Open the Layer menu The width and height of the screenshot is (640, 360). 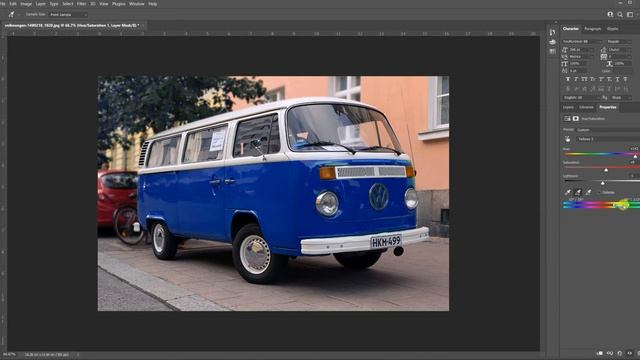[40, 4]
